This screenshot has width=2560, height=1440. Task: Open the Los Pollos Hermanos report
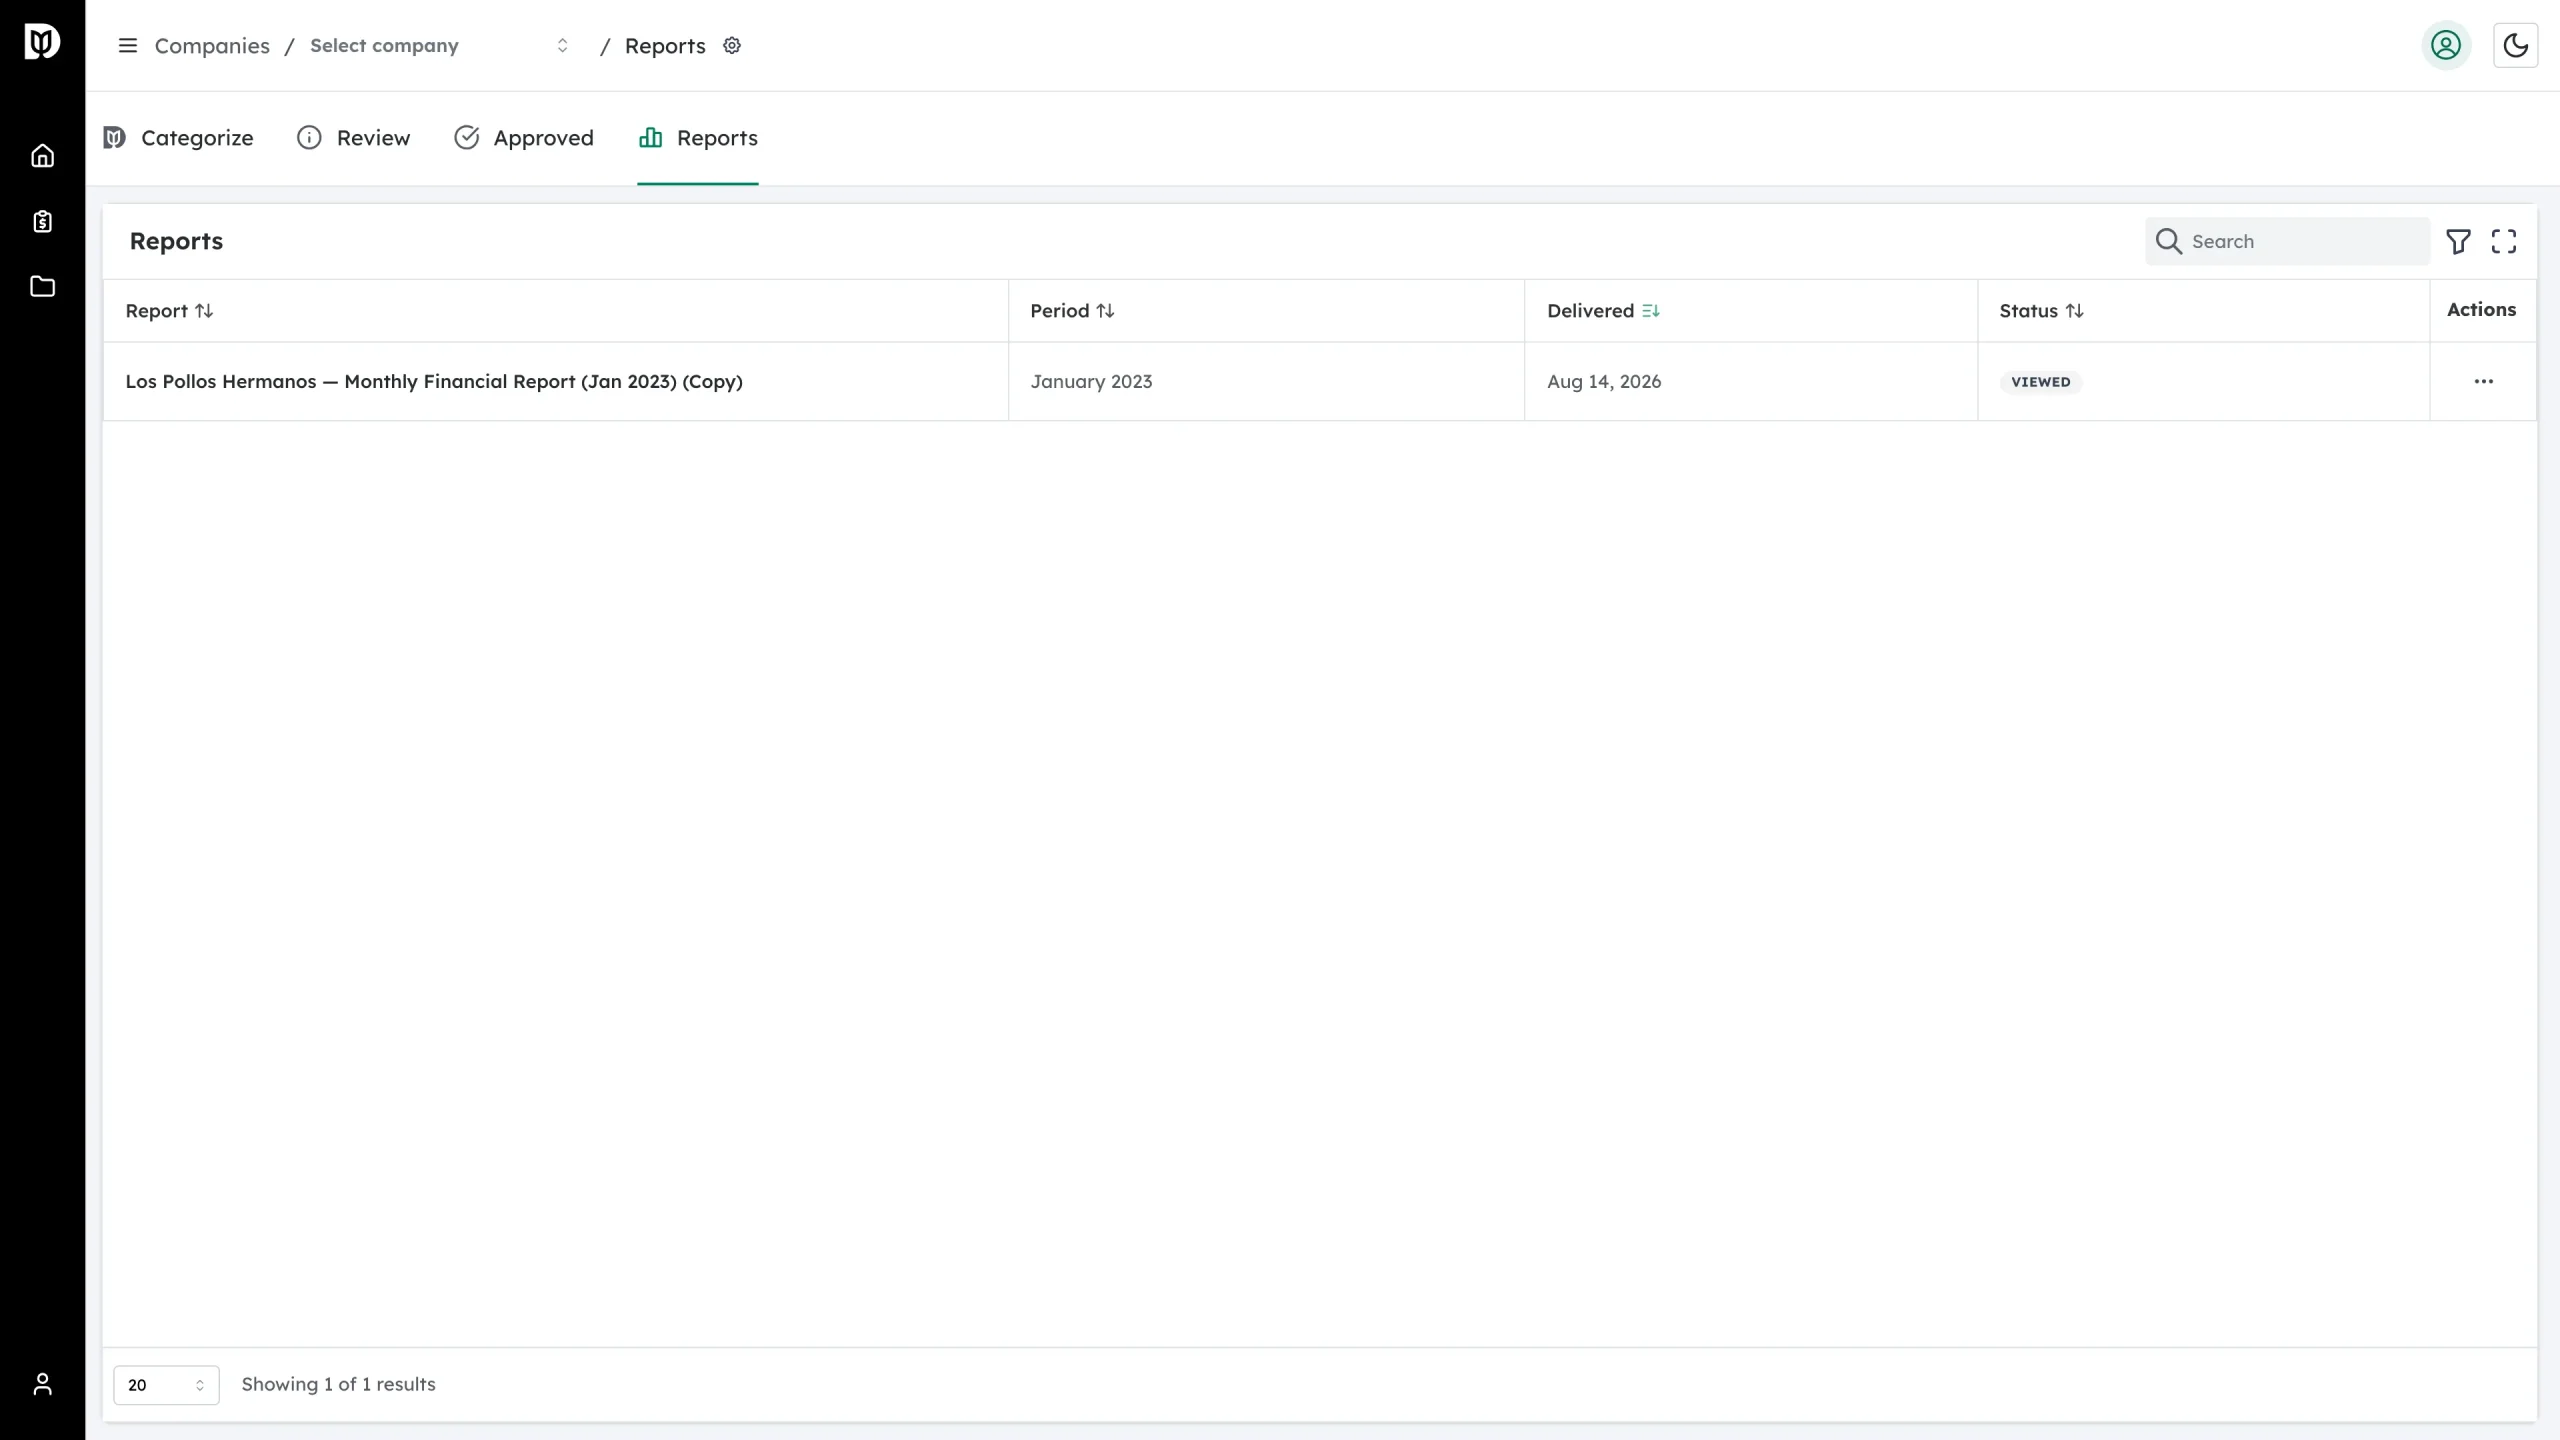(x=434, y=382)
